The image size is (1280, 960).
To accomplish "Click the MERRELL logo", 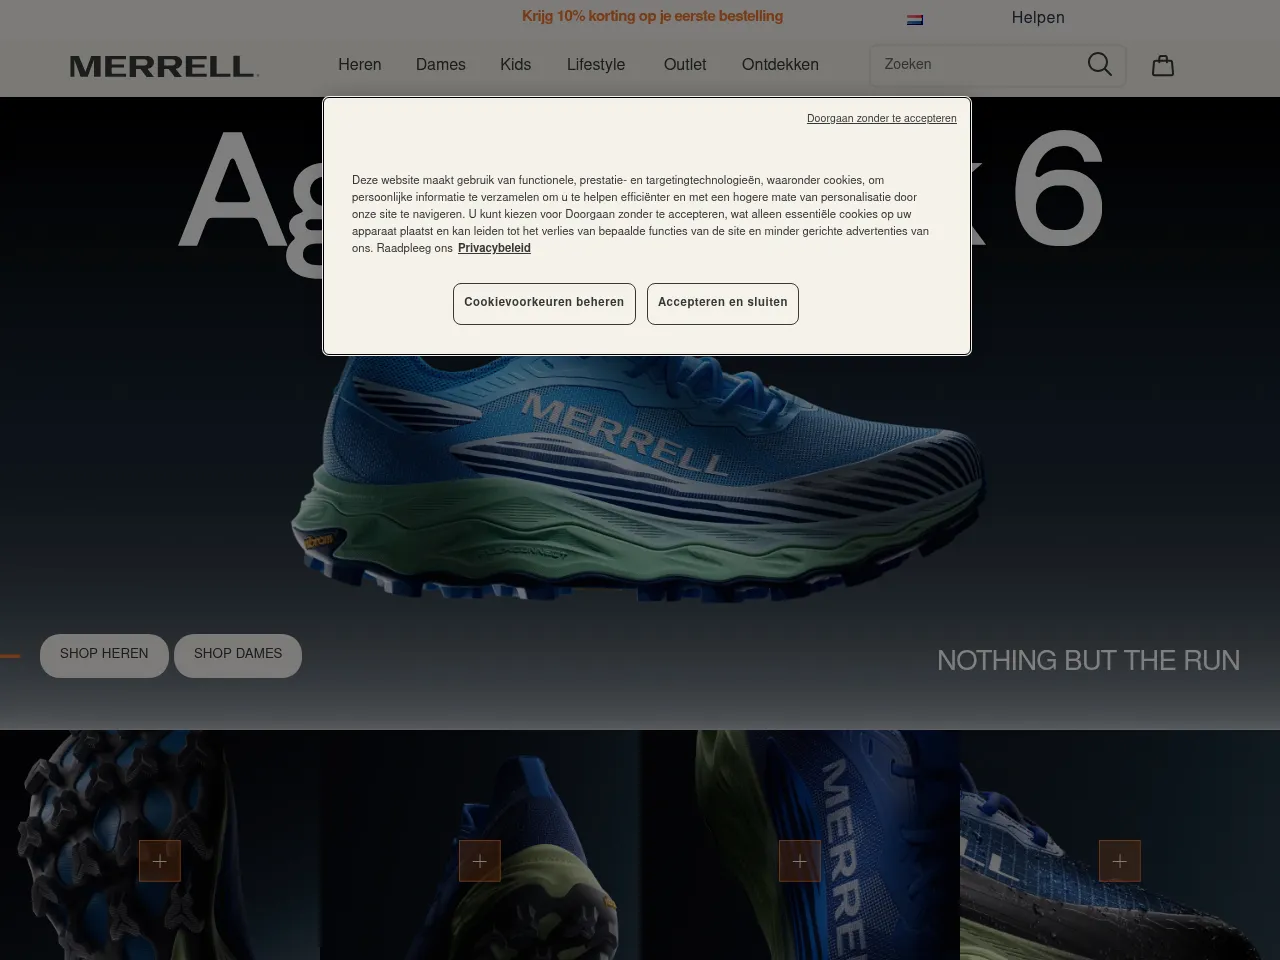I will tap(163, 66).
